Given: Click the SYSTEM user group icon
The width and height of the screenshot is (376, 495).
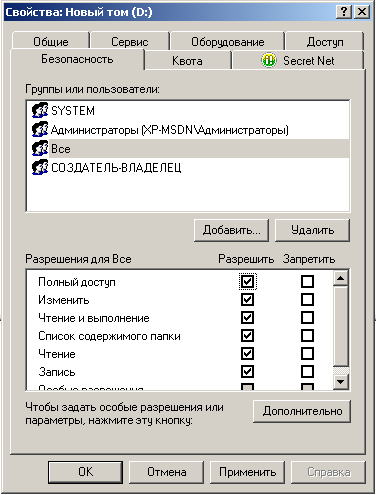Looking at the screenshot, I should 40,110.
